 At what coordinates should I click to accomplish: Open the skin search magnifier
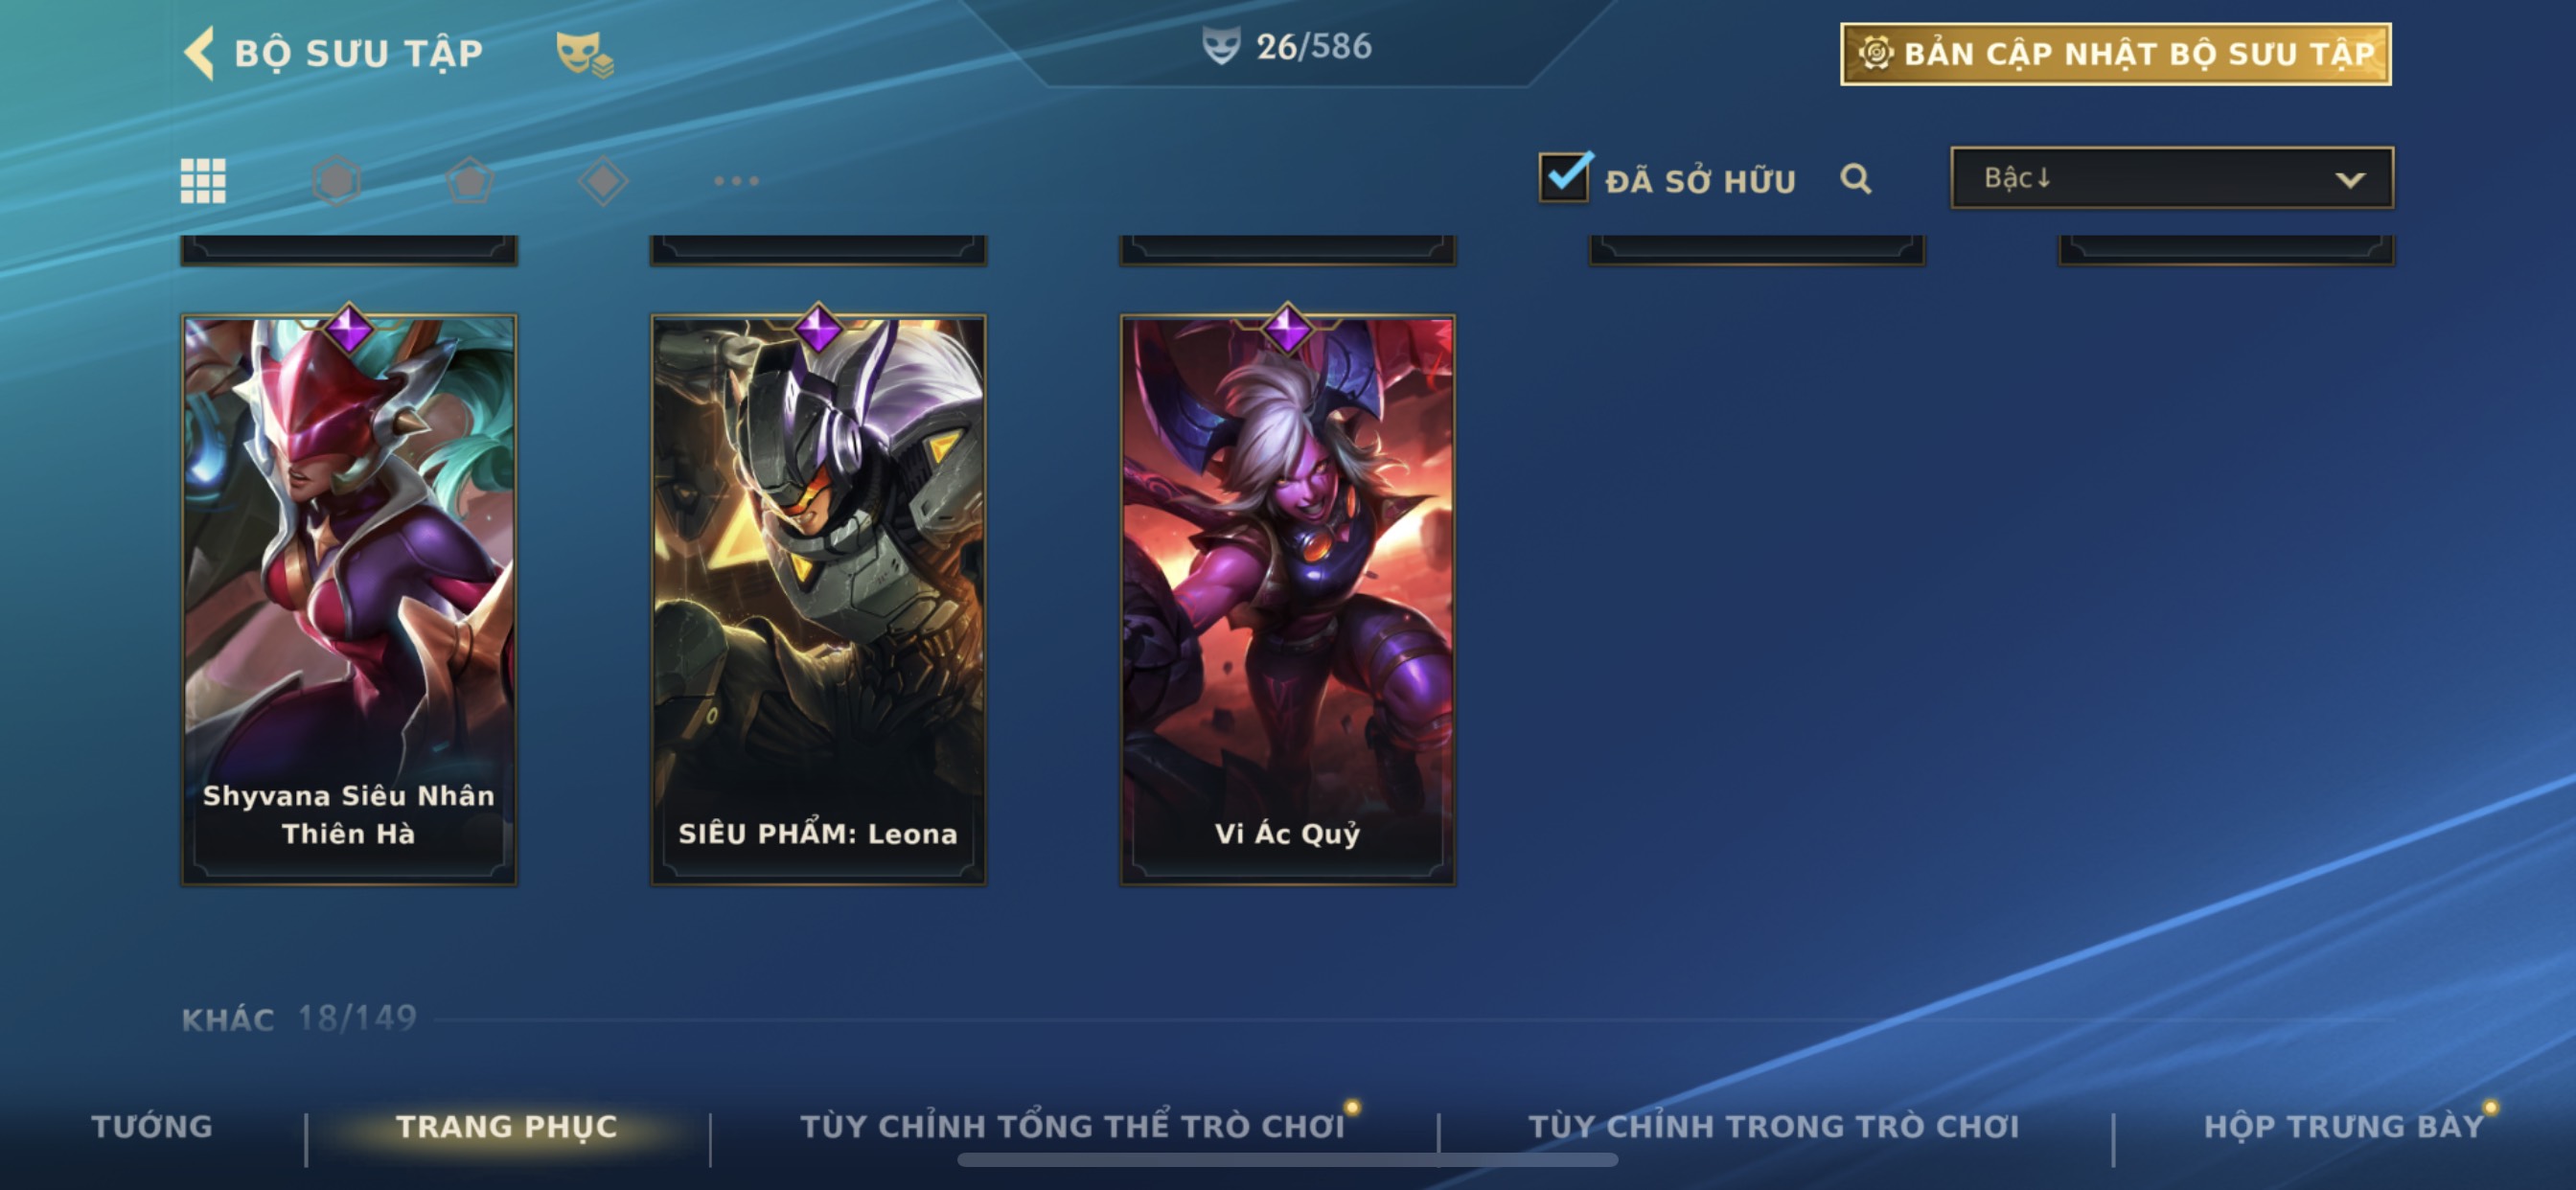pyautogui.click(x=1856, y=179)
